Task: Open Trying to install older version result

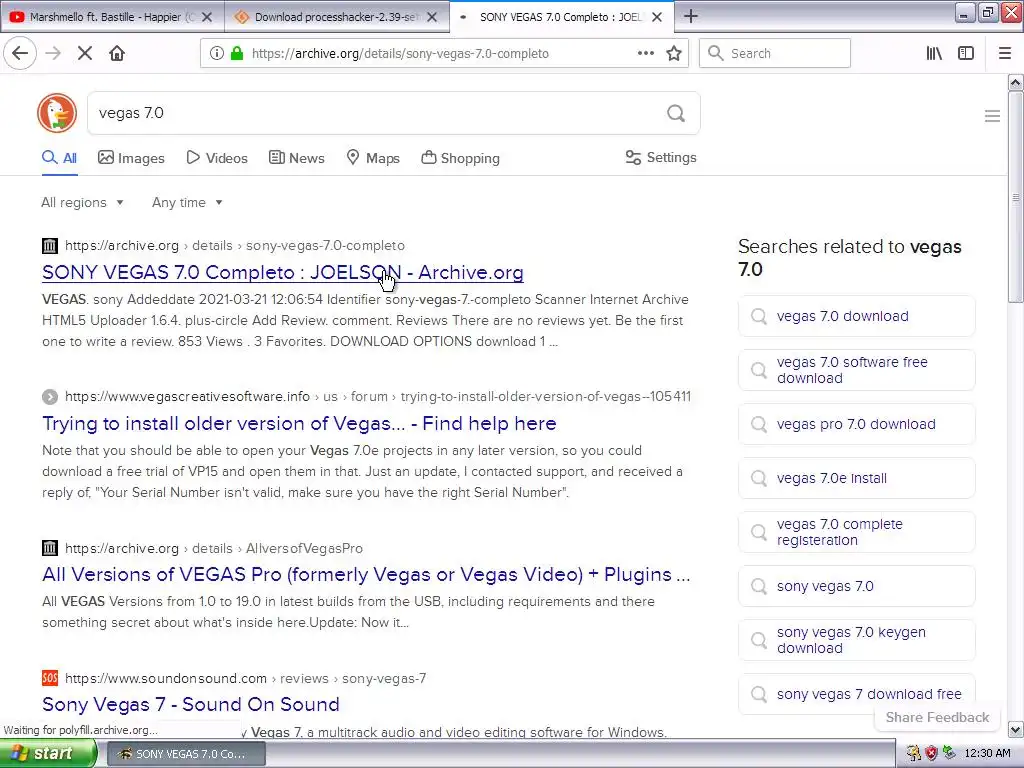Action: [299, 423]
